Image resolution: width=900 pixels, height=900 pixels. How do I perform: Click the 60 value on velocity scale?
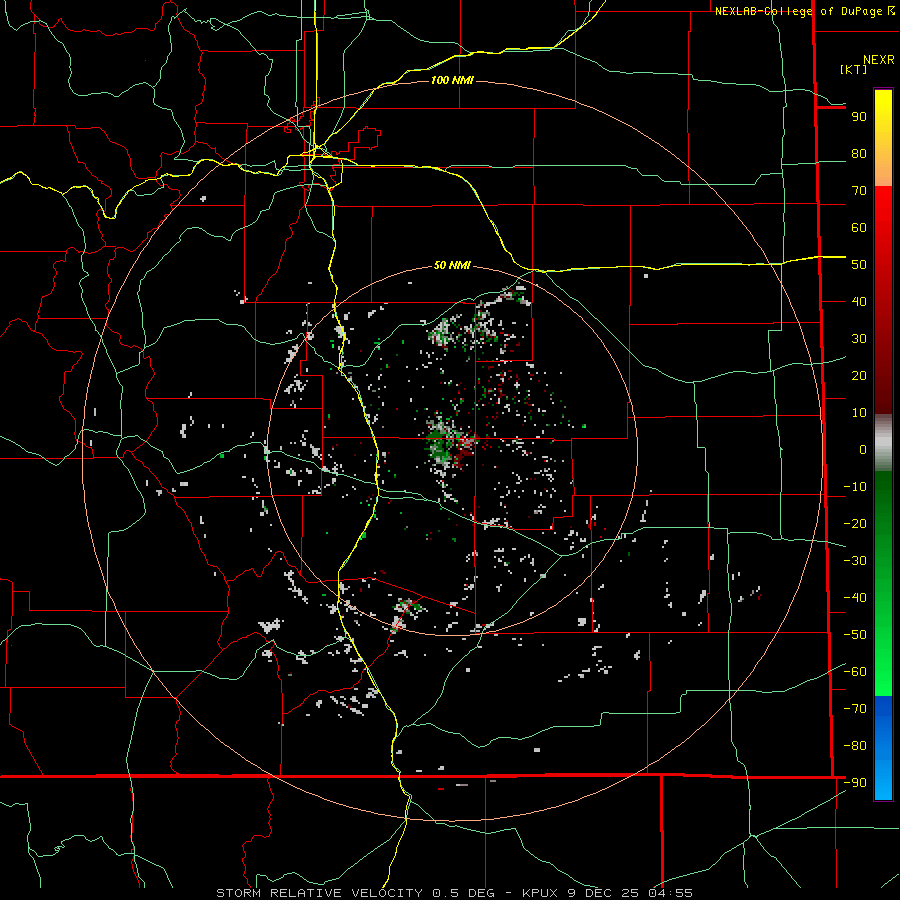click(859, 228)
